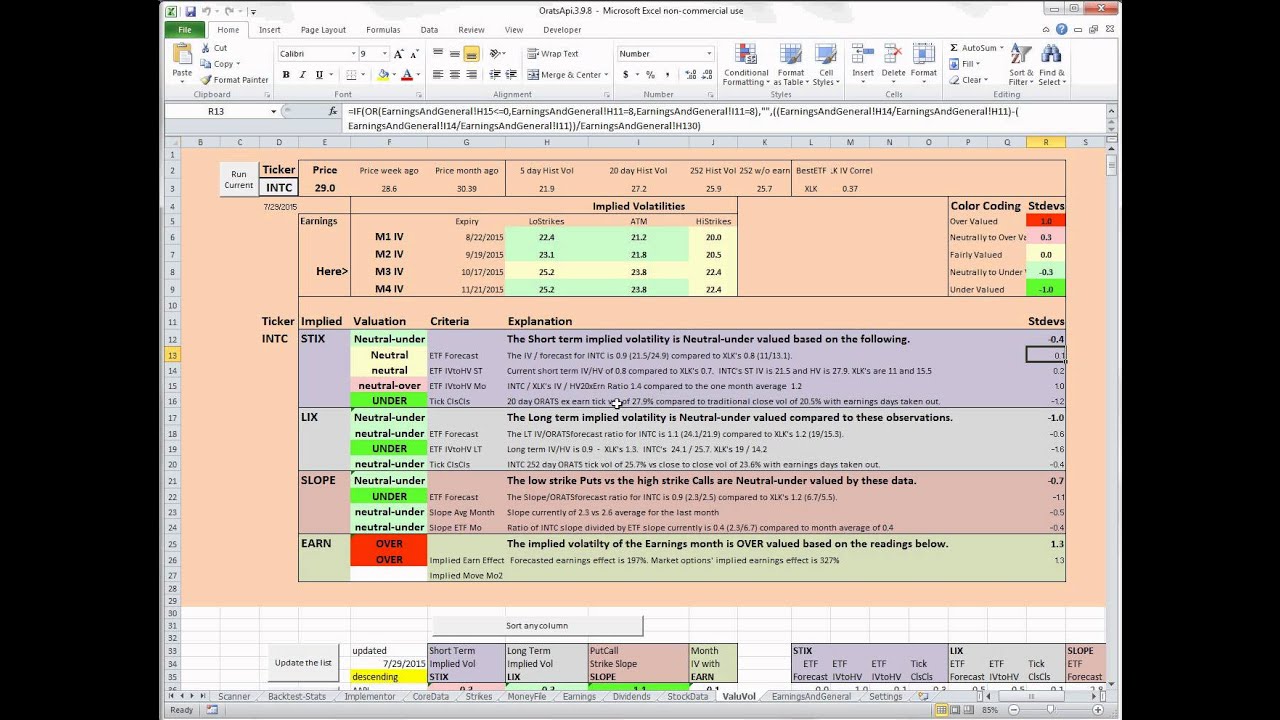
Task: Open the font size dropdown
Action: click(384, 54)
